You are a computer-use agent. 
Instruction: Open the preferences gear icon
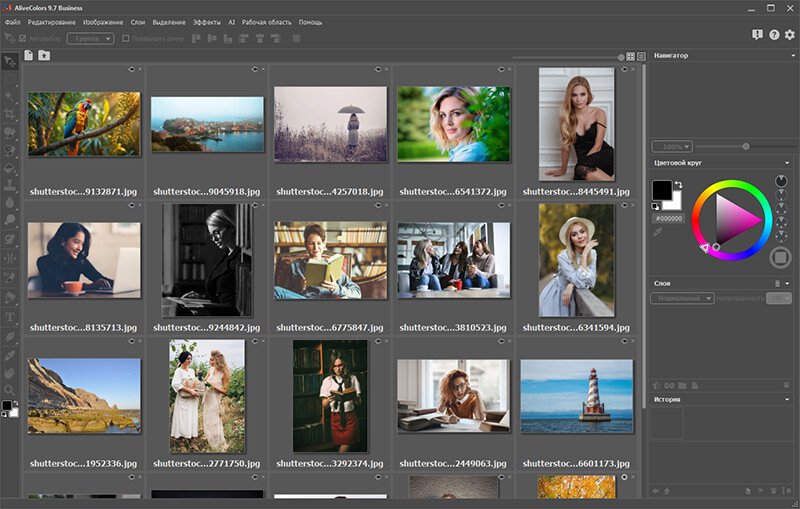(790, 35)
